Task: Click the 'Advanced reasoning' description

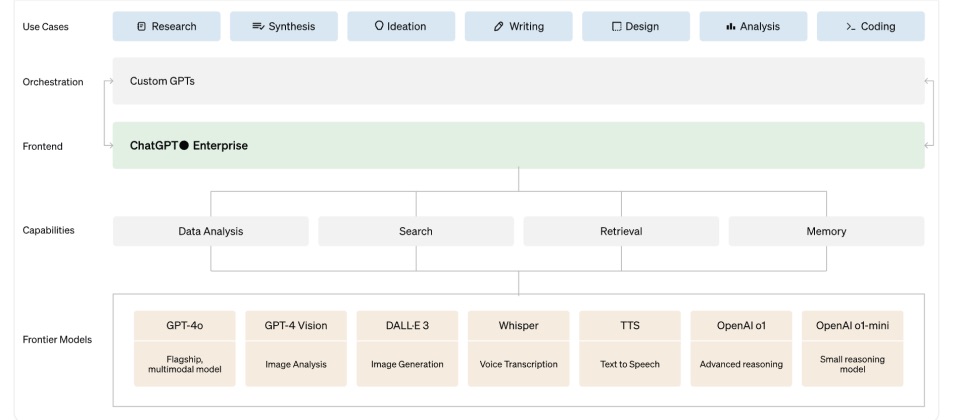Action: click(x=741, y=364)
